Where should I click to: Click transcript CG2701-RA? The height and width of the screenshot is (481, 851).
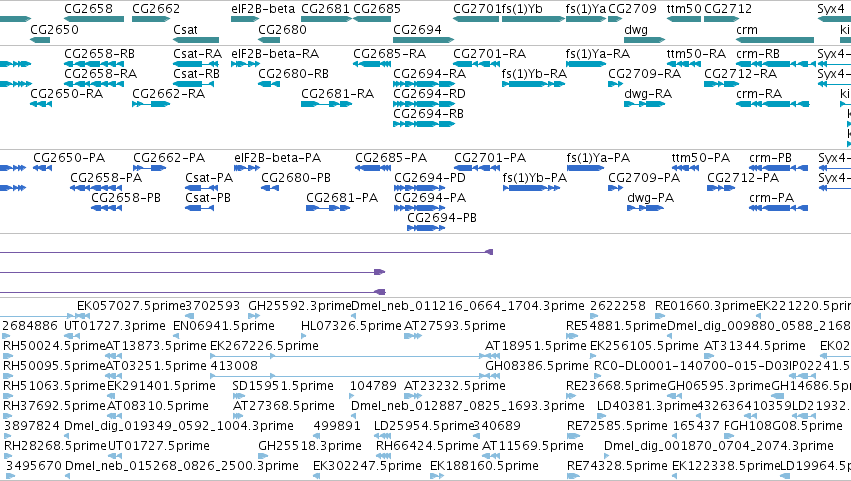click(476, 64)
